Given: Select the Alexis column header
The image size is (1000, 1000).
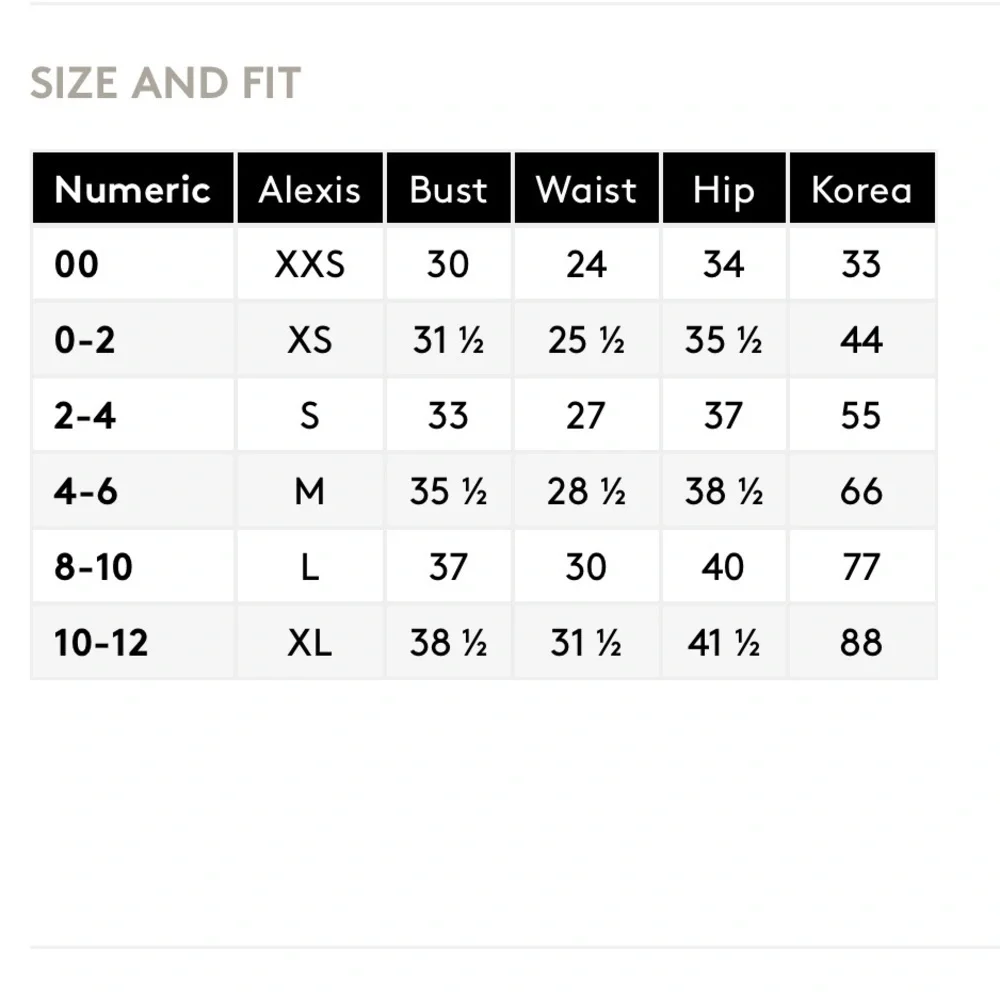Looking at the screenshot, I should 310,188.
